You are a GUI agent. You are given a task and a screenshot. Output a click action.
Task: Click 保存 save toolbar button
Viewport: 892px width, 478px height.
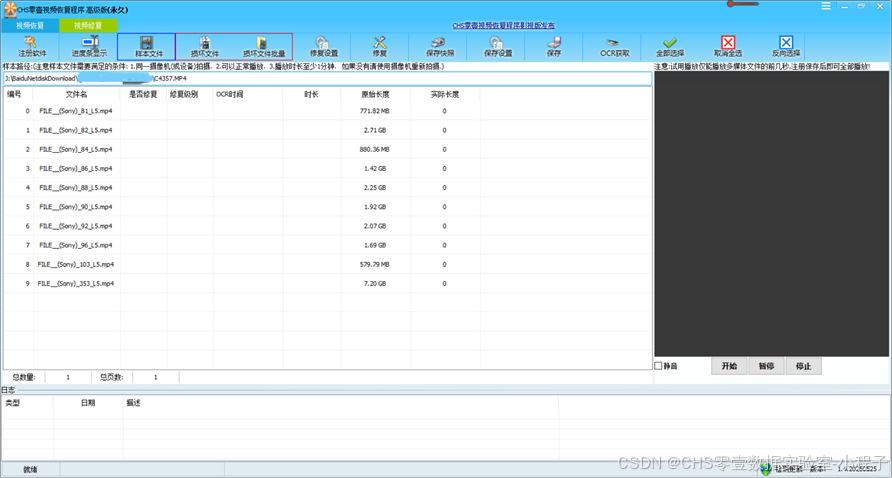(x=555, y=47)
